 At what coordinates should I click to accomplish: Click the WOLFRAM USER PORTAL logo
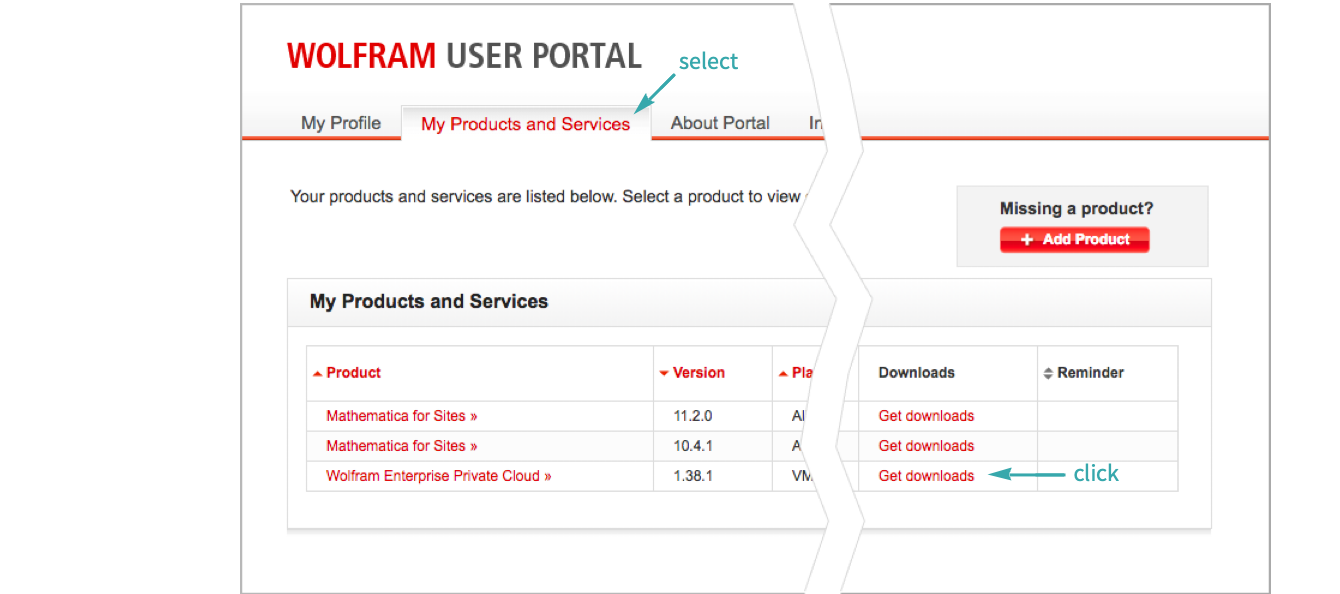click(464, 56)
